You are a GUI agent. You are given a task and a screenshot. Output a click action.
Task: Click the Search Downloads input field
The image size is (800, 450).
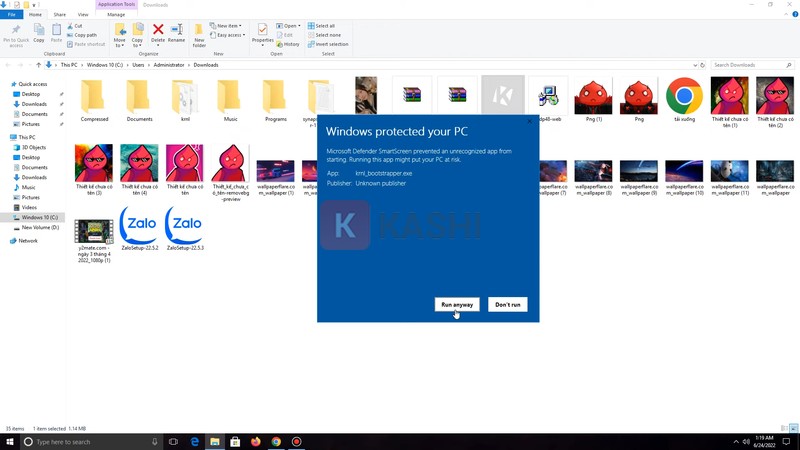(x=750, y=65)
